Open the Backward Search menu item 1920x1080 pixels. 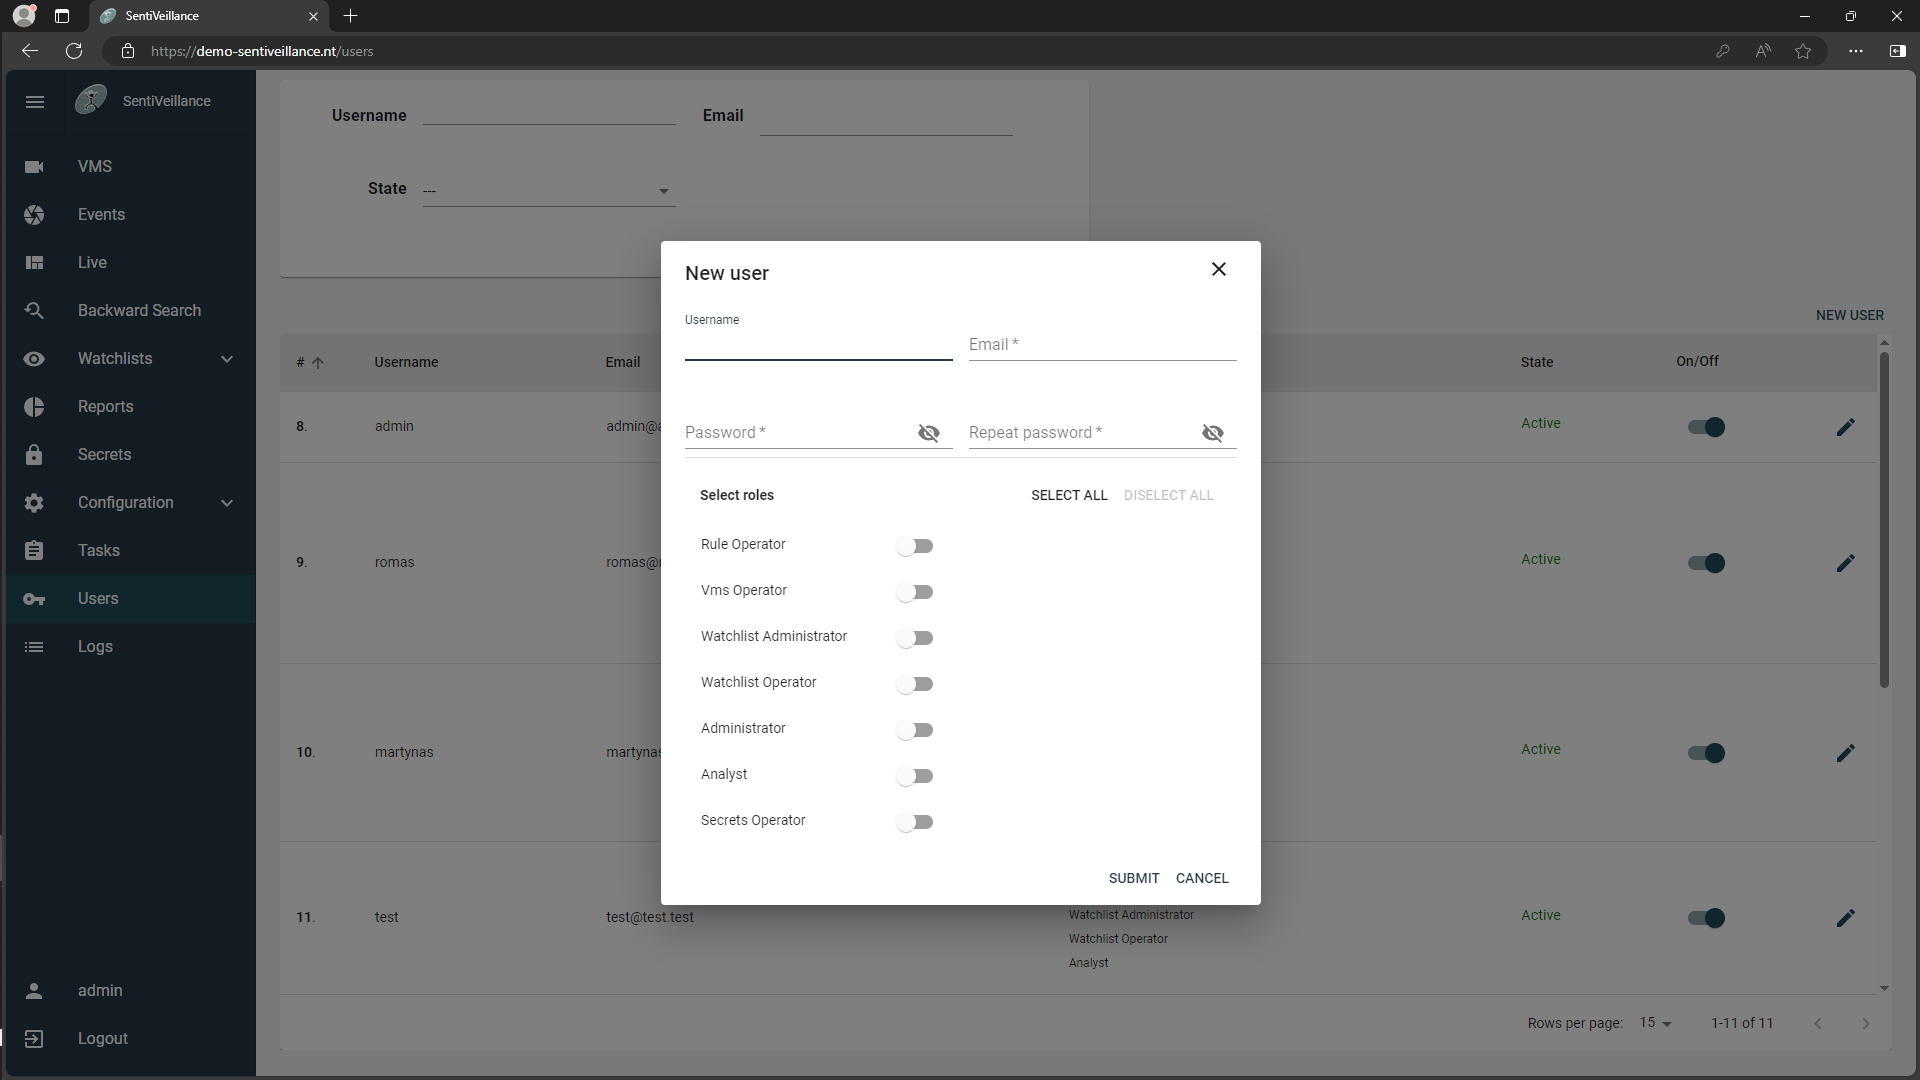139,311
